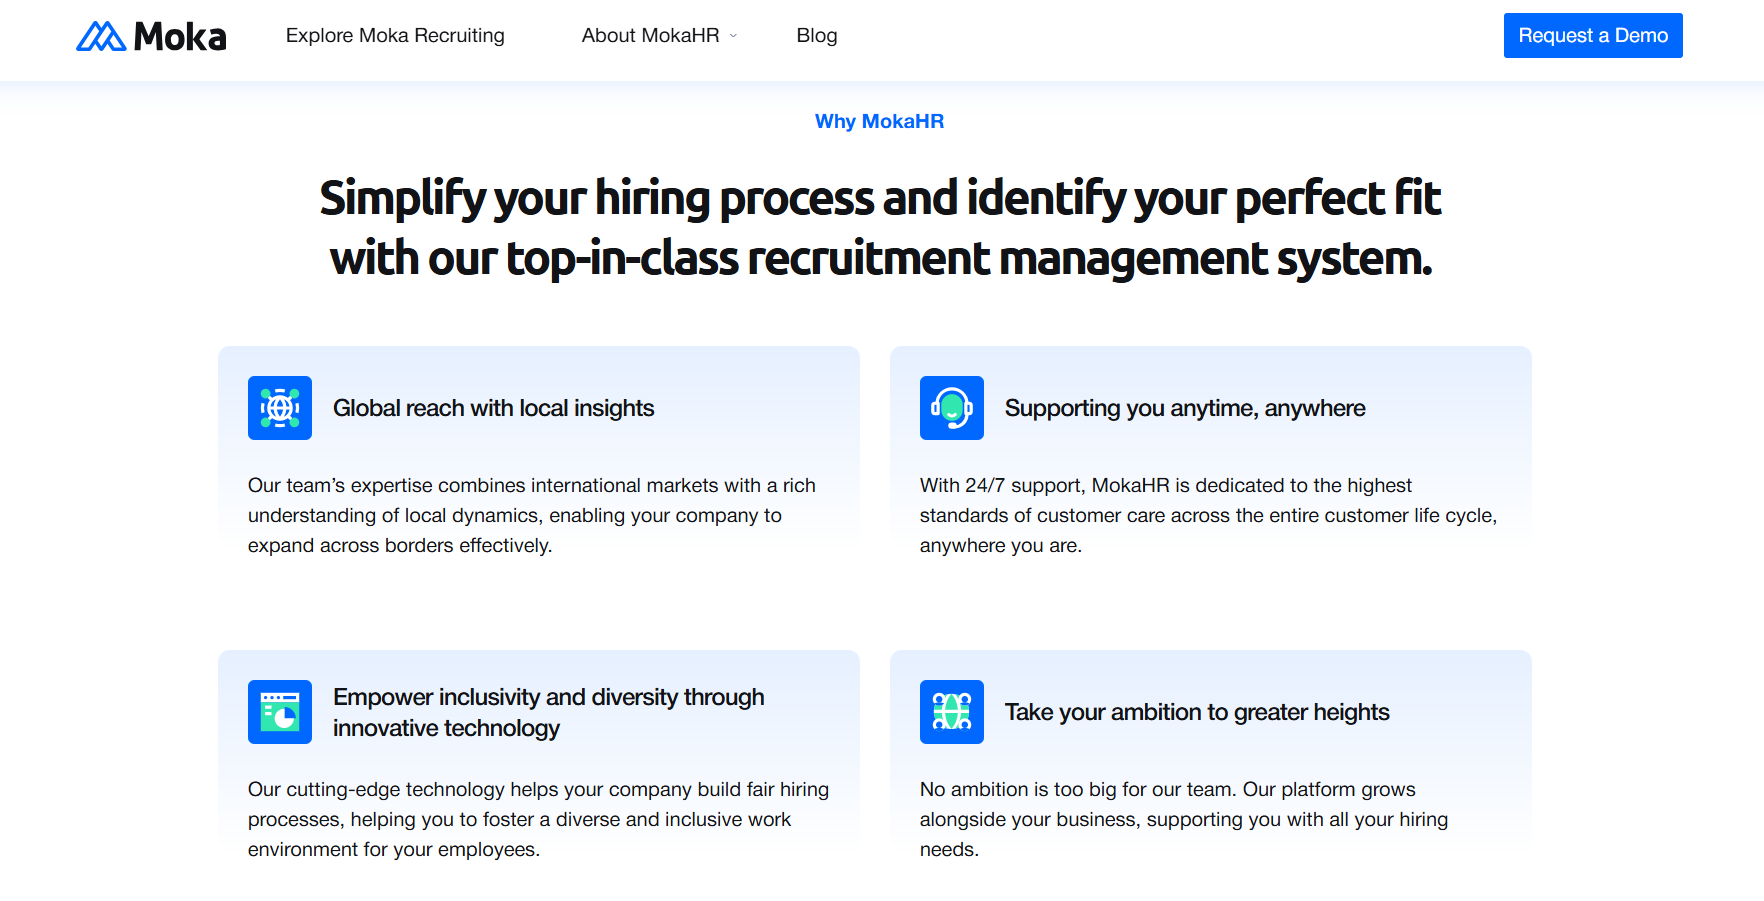Click Empower inclusivity and diversity card title
The image size is (1764, 901).
pyautogui.click(x=549, y=712)
